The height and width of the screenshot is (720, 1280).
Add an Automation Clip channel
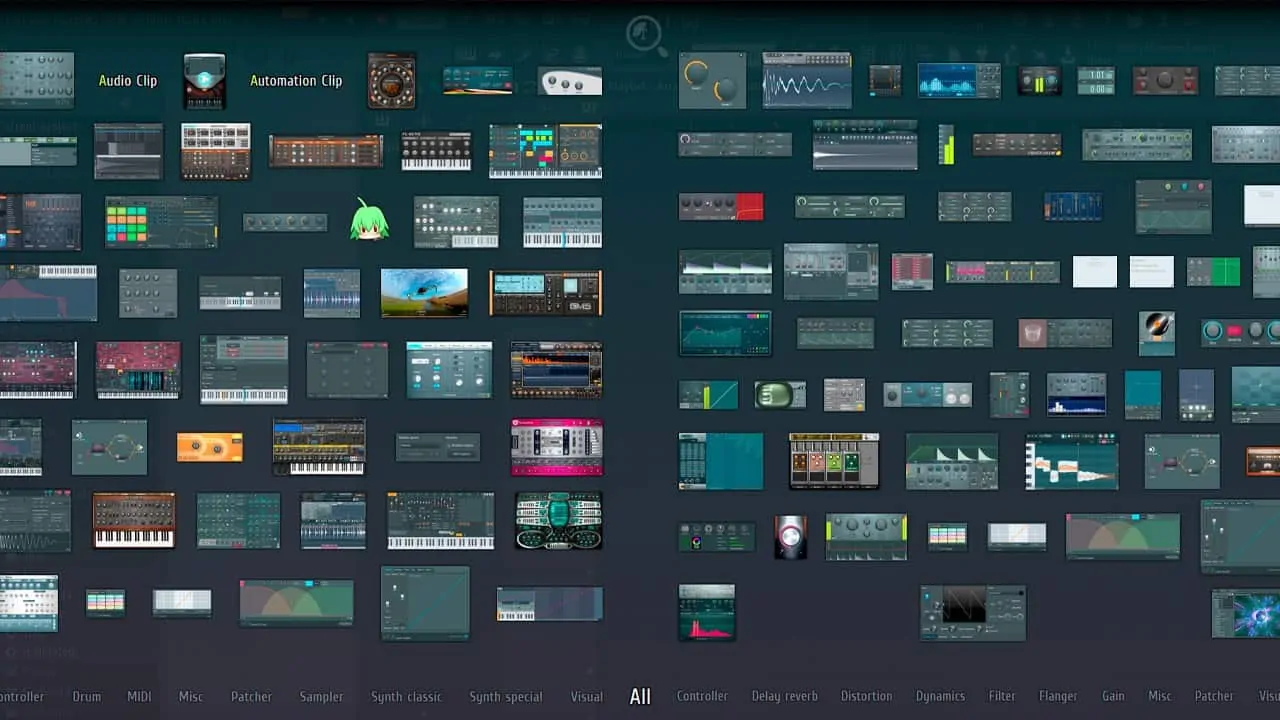coord(296,81)
